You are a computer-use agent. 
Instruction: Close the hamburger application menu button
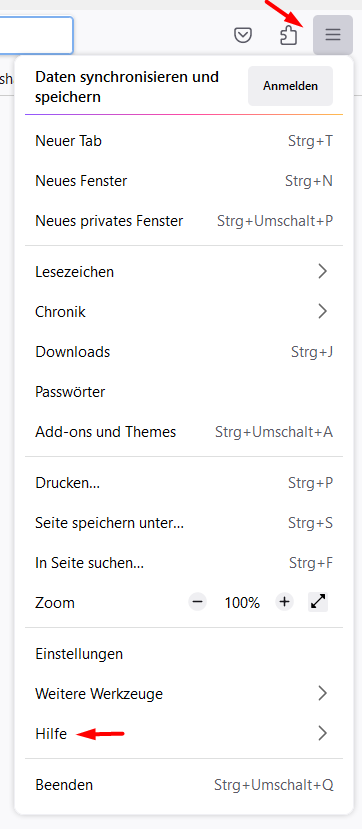point(333,35)
